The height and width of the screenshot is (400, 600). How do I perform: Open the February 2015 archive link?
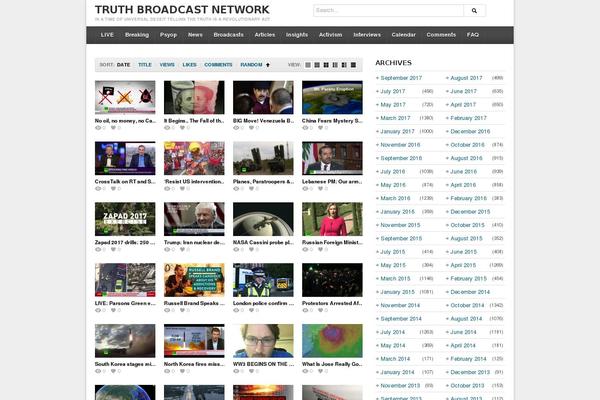[468, 279]
